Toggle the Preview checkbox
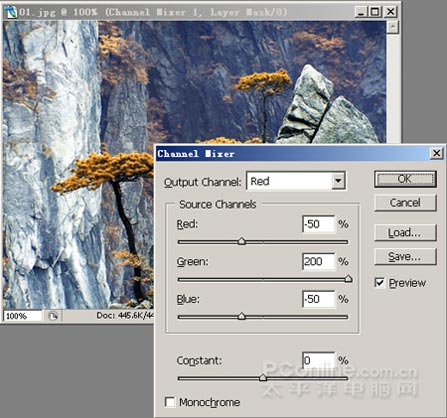This screenshot has width=447, height=418. (379, 283)
